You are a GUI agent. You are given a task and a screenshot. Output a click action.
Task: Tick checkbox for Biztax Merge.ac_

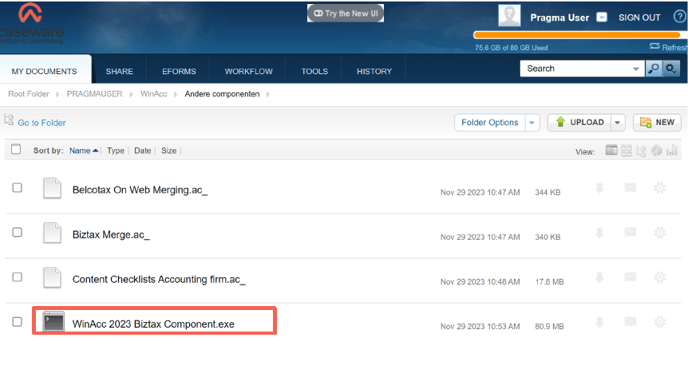coord(17,232)
